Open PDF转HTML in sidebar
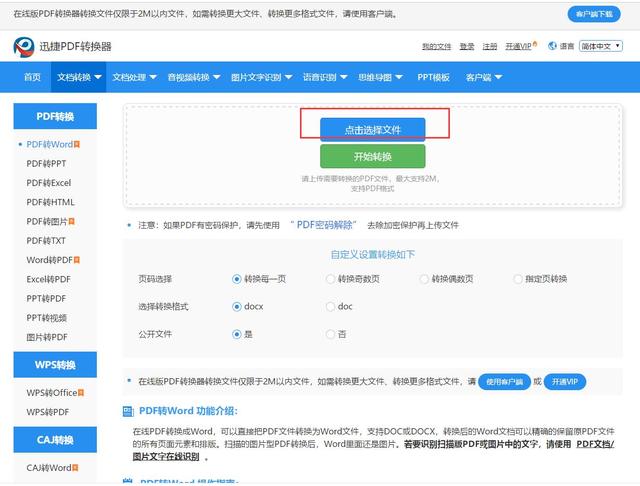640x486 pixels. pos(50,202)
